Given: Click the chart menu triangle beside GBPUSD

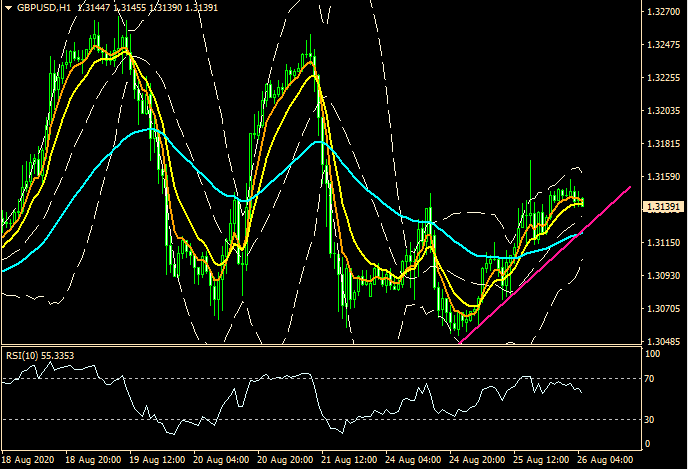Looking at the screenshot, I should (7, 7).
